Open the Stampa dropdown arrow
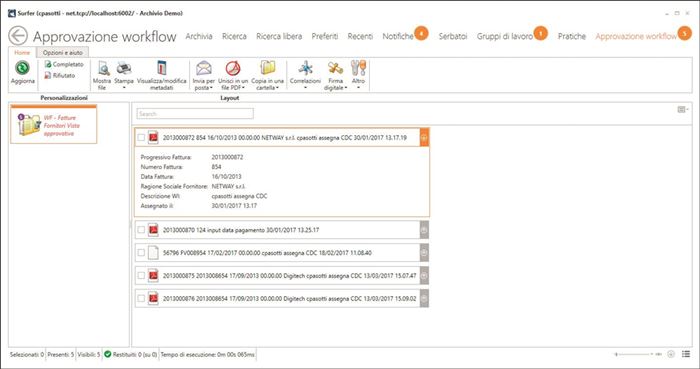Screen dimensions: 700x369 coord(124,87)
